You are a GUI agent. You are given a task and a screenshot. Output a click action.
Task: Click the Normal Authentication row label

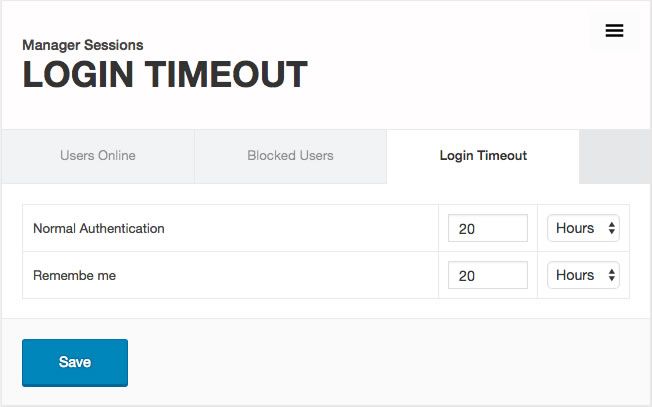click(99, 228)
